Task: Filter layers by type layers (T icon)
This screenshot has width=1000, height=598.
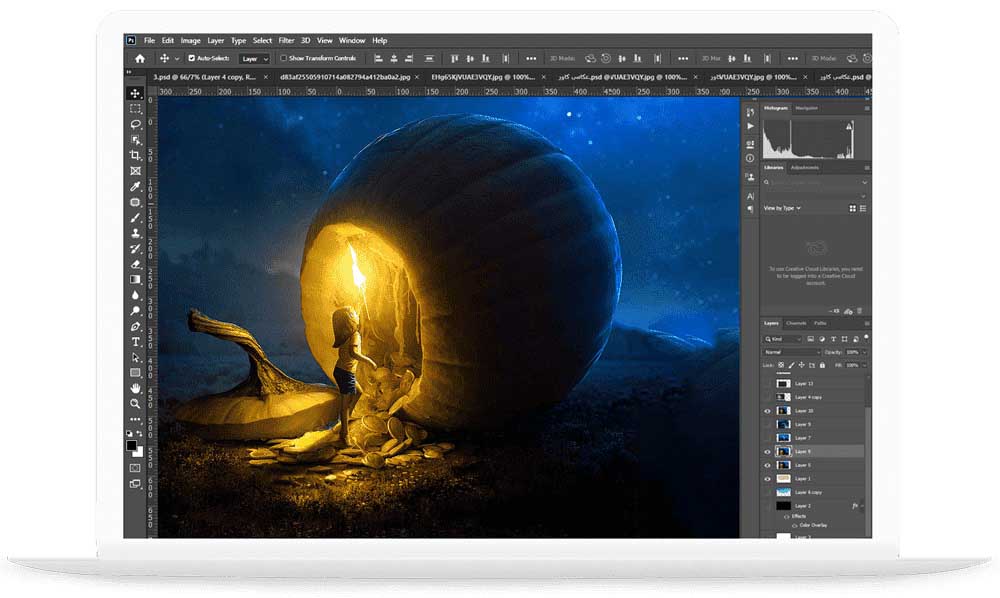Action: (833, 339)
